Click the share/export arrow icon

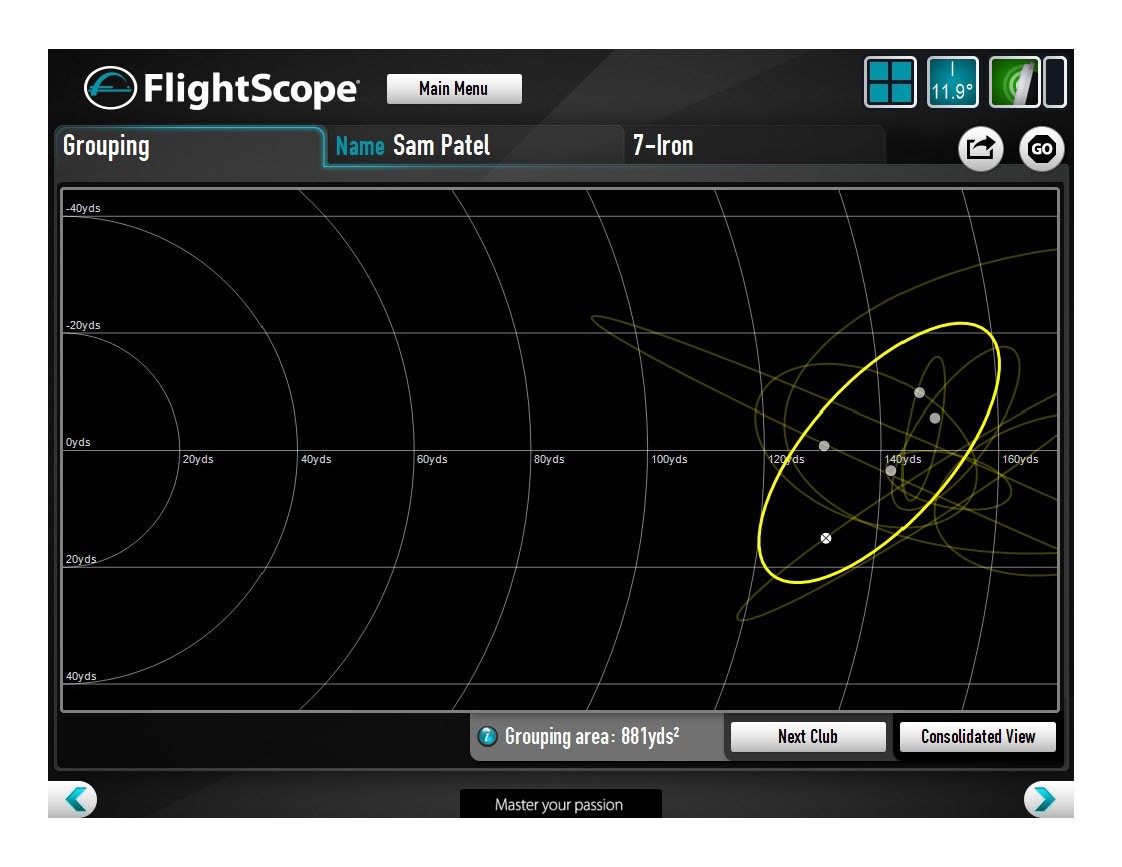click(981, 149)
